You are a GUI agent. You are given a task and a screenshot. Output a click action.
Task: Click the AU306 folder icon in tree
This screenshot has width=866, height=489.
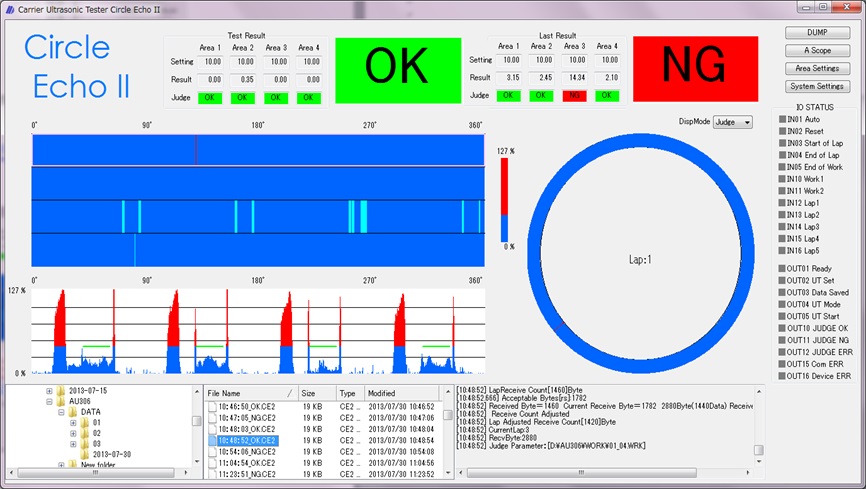click(61, 401)
